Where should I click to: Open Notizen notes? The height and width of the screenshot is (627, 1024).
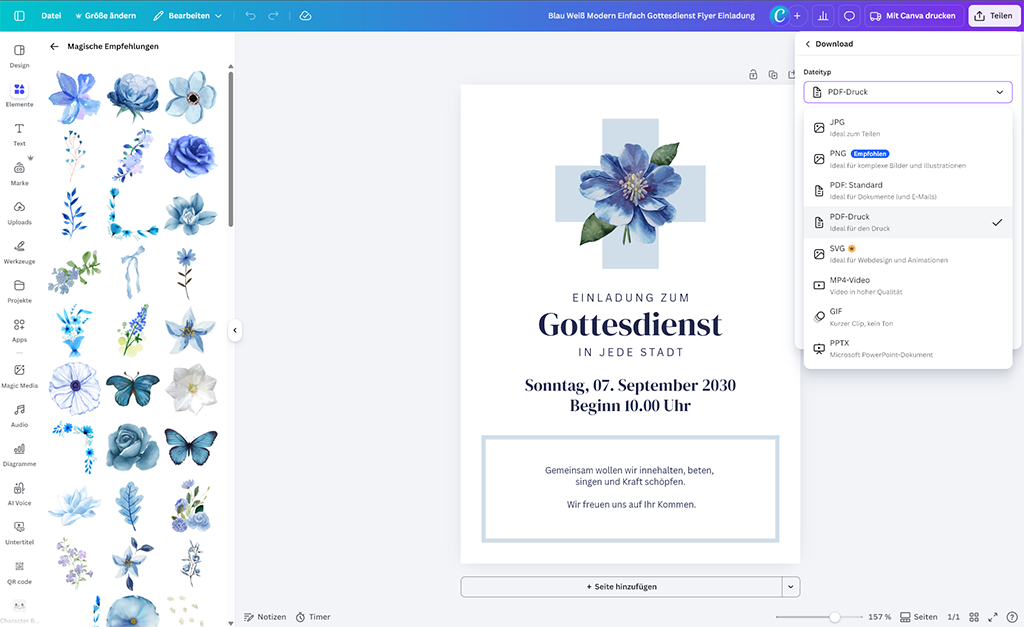pos(265,617)
